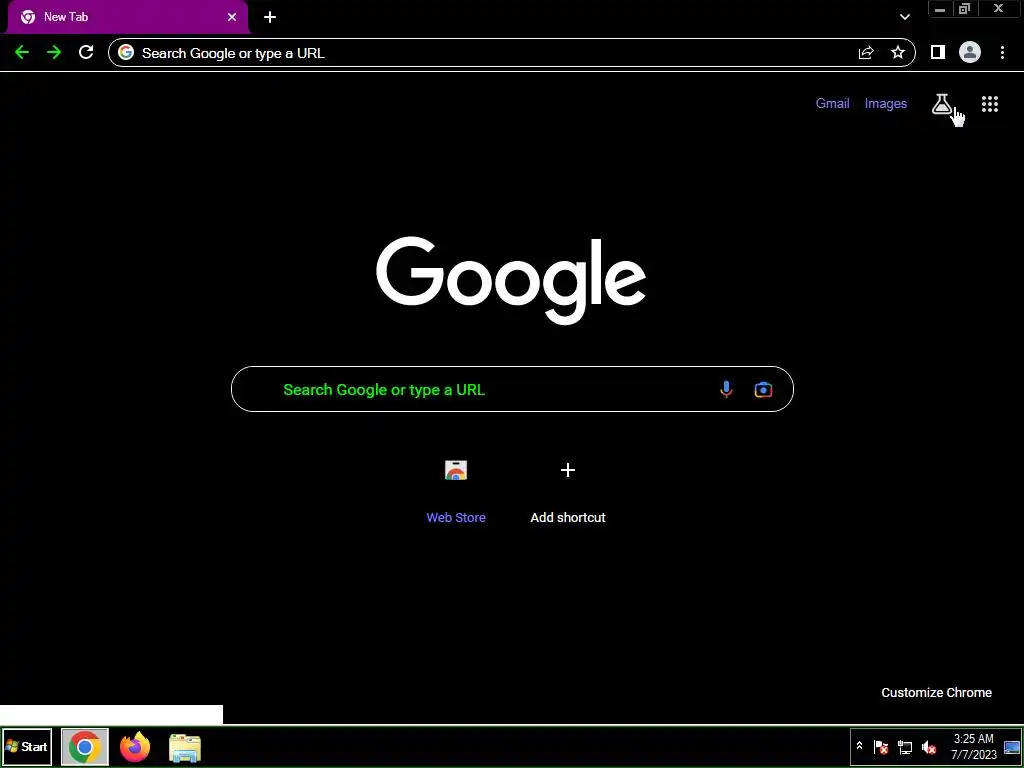The image size is (1024, 768).
Task: Share this page using the share icon
Action: point(866,53)
